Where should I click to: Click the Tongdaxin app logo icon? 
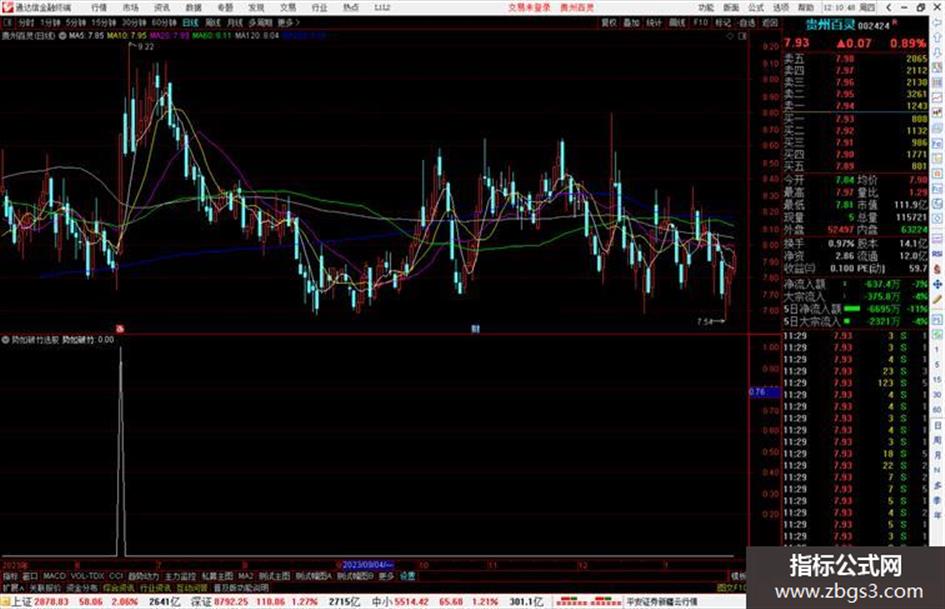click(x=7, y=7)
